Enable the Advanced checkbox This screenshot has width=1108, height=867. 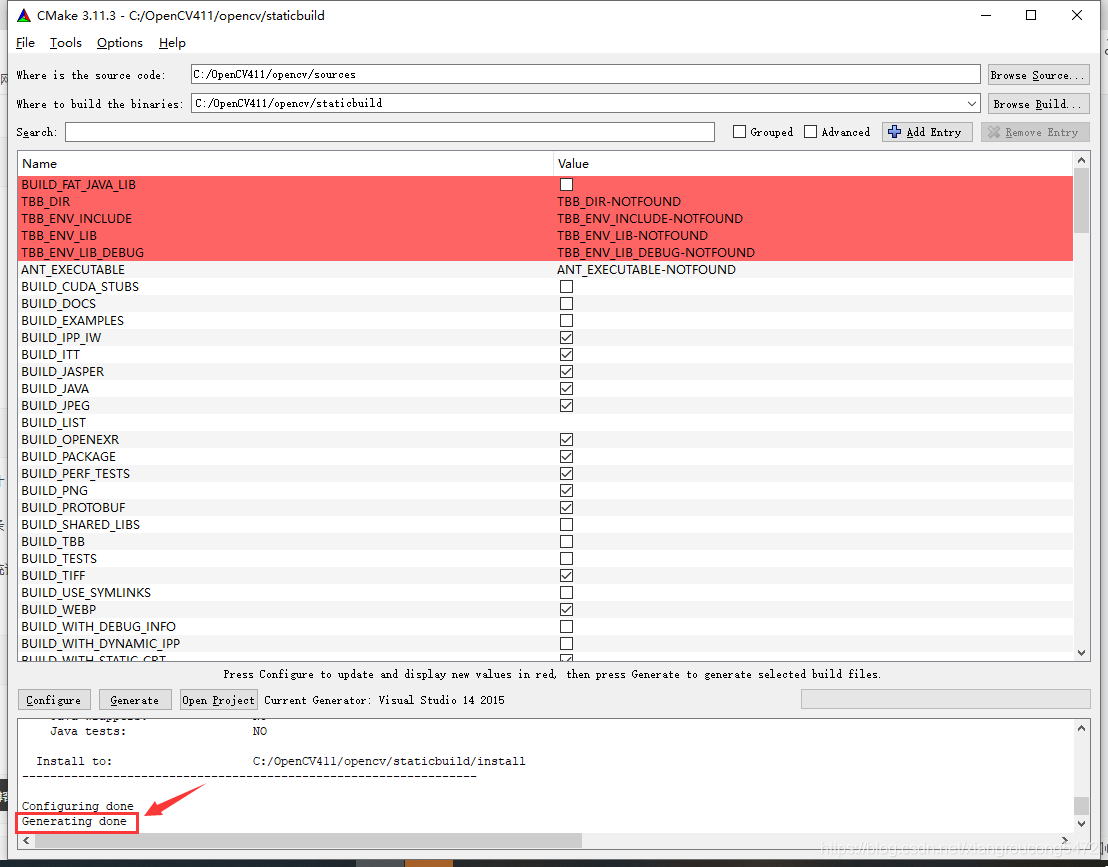(811, 131)
